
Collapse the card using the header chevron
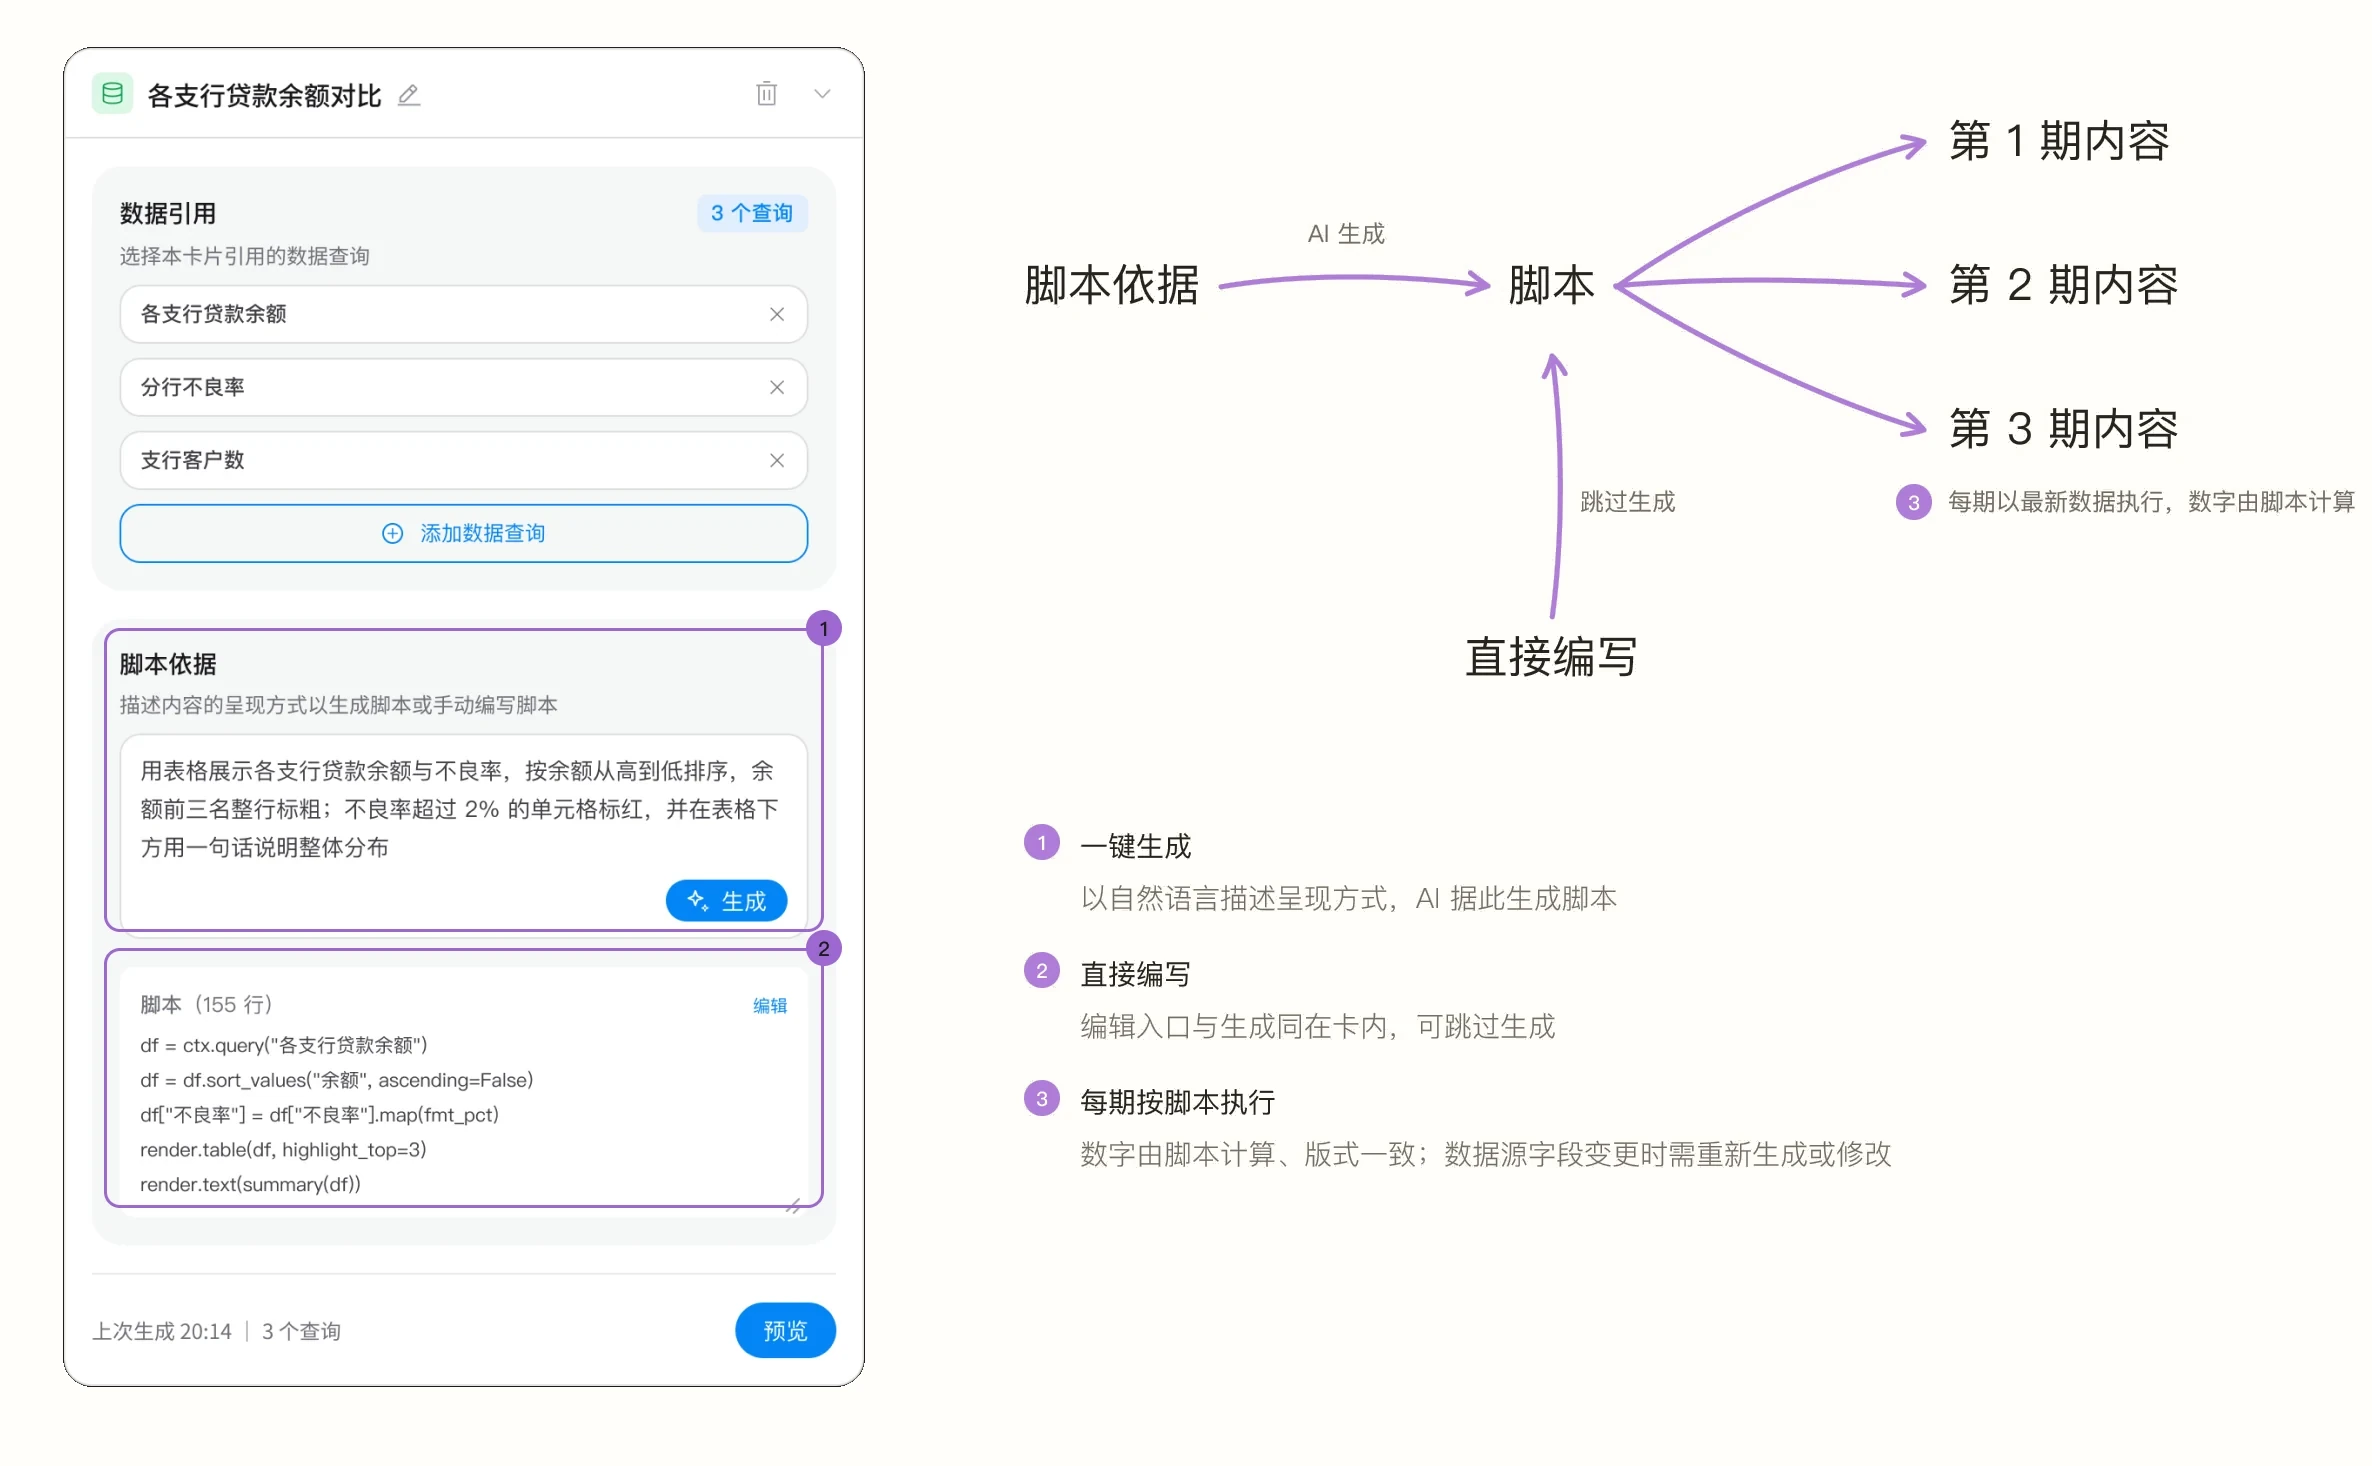click(822, 94)
